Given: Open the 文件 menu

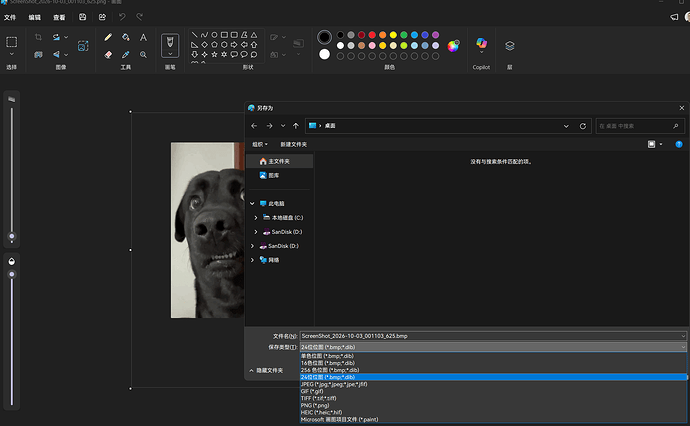Looking at the screenshot, I should 10,17.
